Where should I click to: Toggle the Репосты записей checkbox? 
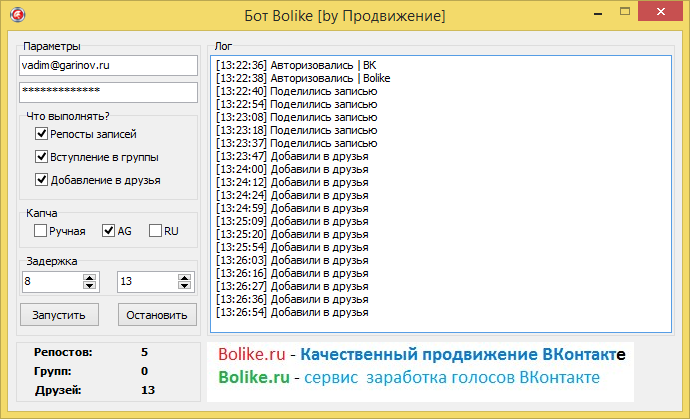coord(41,133)
